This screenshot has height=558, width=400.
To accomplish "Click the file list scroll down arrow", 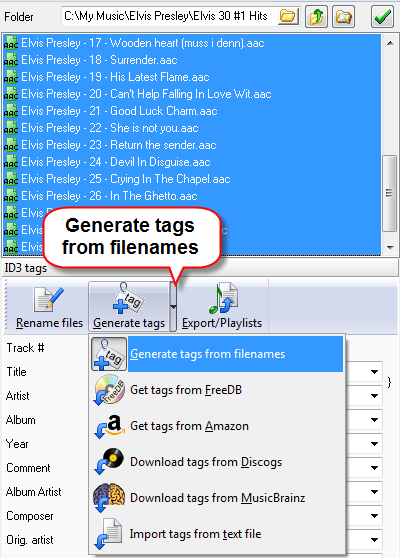I will (390, 247).
